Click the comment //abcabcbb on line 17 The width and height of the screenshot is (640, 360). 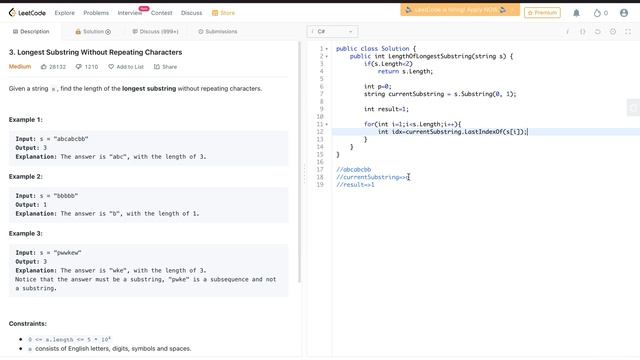[353, 169]
